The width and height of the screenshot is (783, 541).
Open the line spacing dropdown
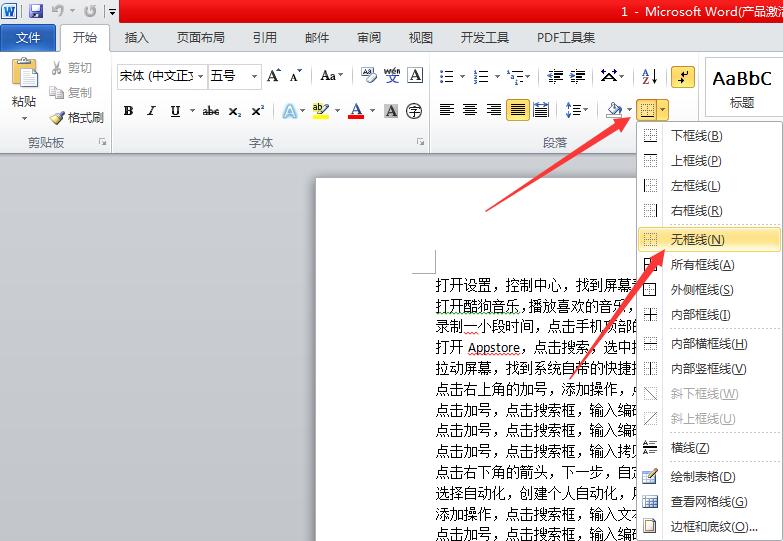(x=577, y=110)
